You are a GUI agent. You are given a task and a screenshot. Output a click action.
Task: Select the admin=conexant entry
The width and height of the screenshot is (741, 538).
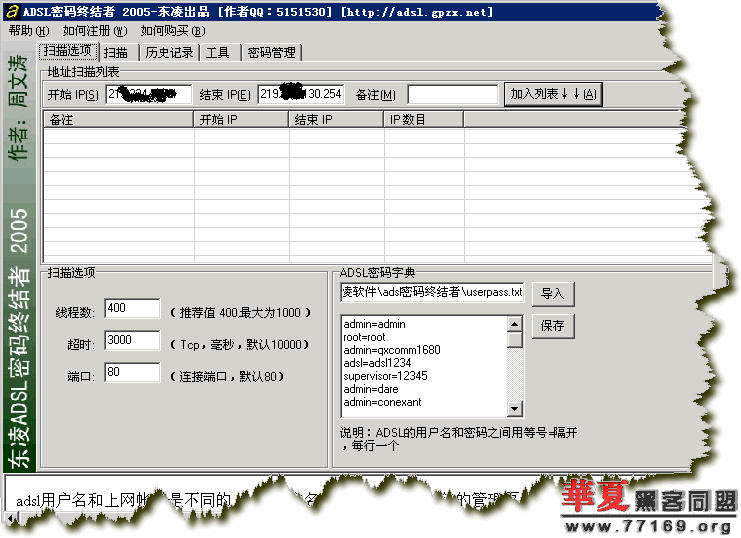pos(382,402)
